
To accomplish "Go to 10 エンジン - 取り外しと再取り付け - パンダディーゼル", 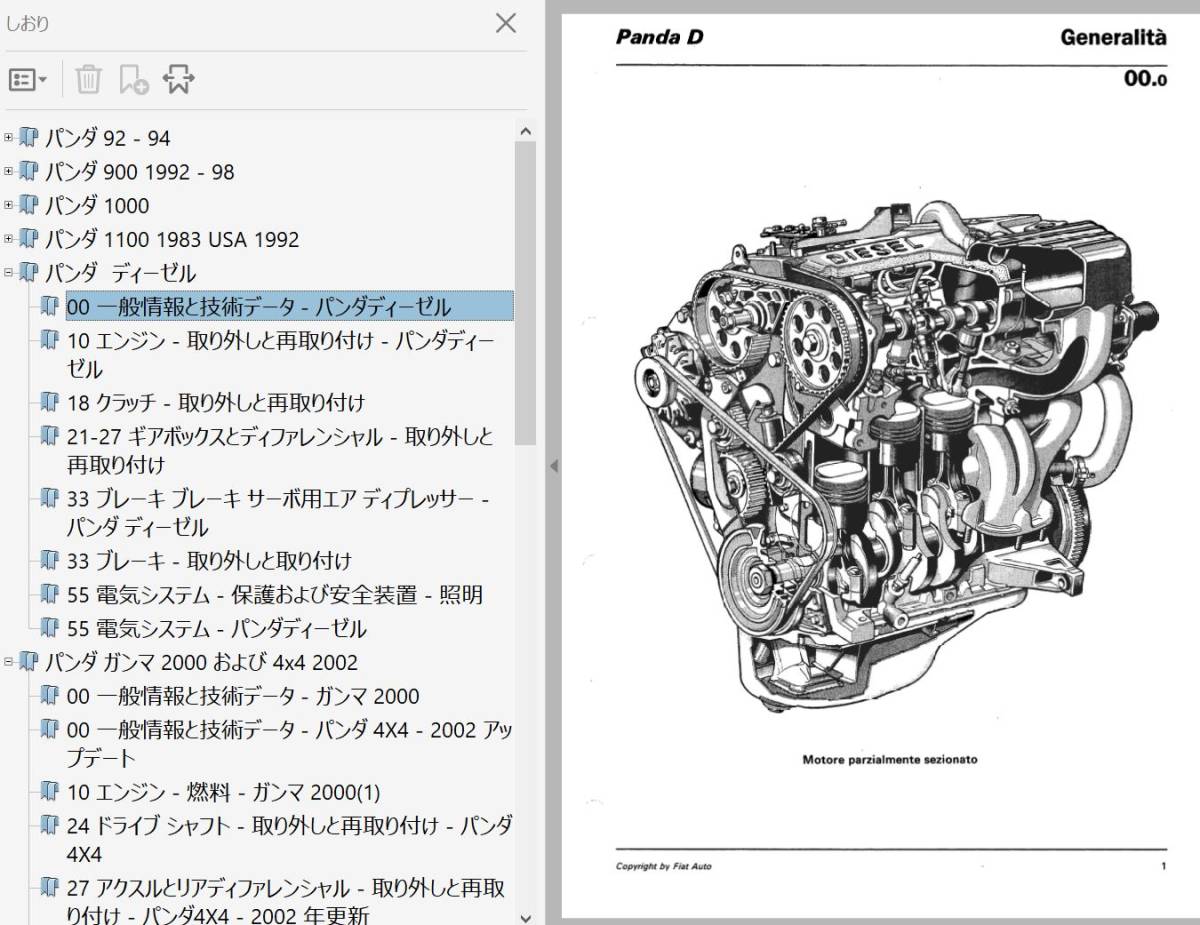I will coord(281,355).
